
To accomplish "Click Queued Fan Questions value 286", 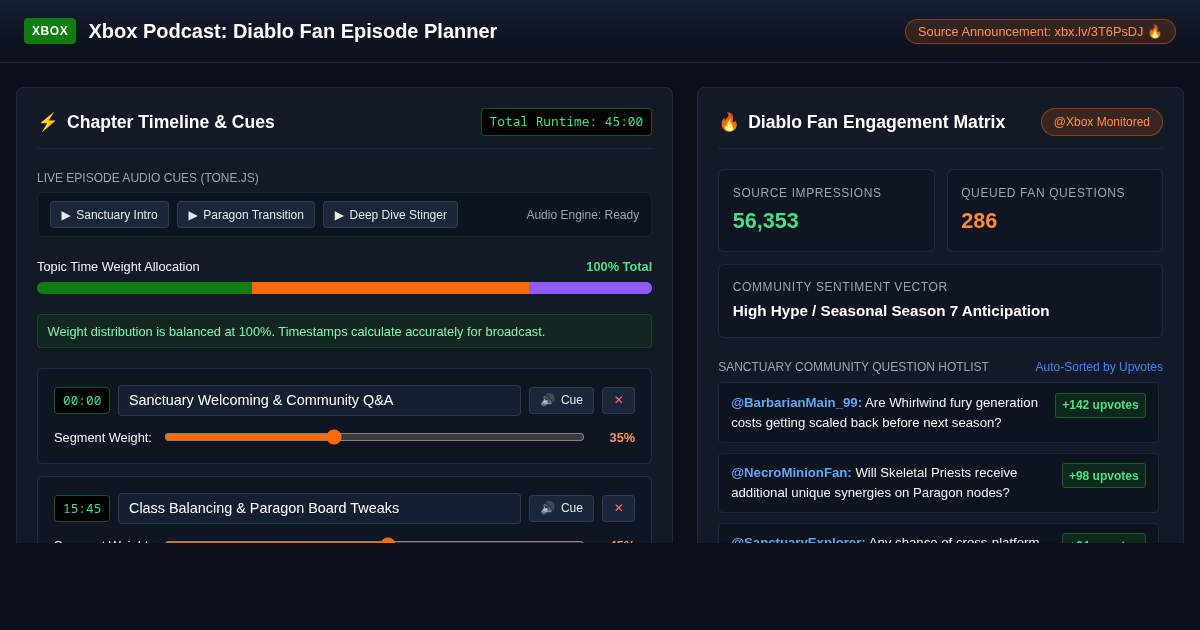I will point(979,221).
